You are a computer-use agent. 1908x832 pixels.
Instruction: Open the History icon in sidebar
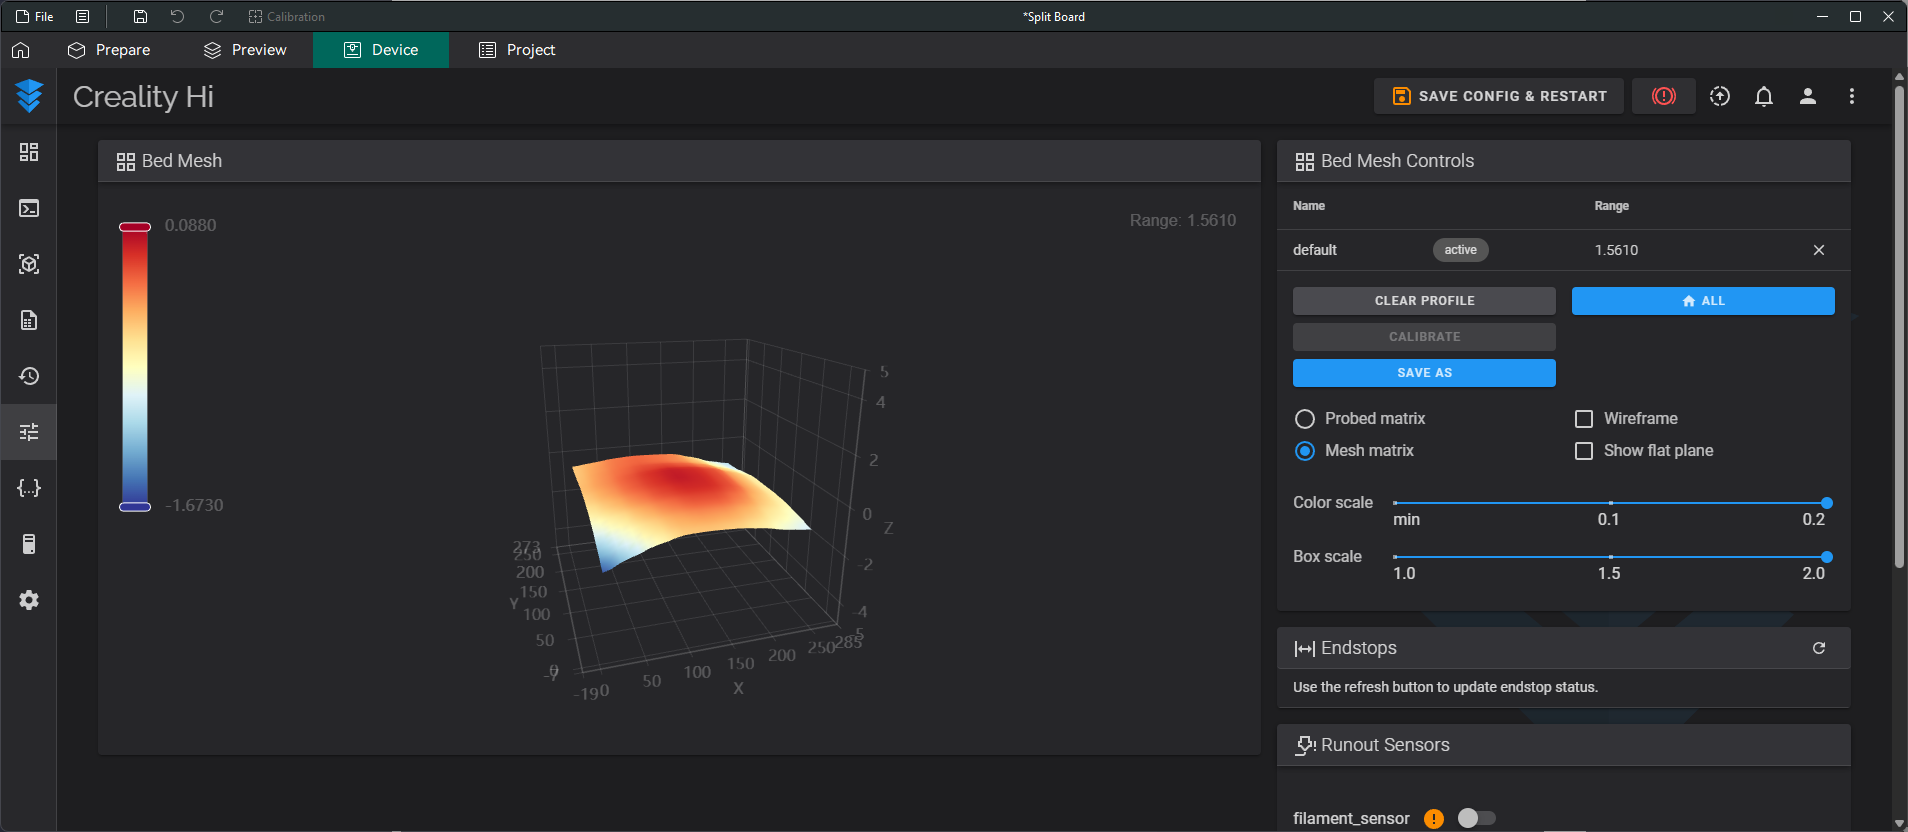pos(29,376)
